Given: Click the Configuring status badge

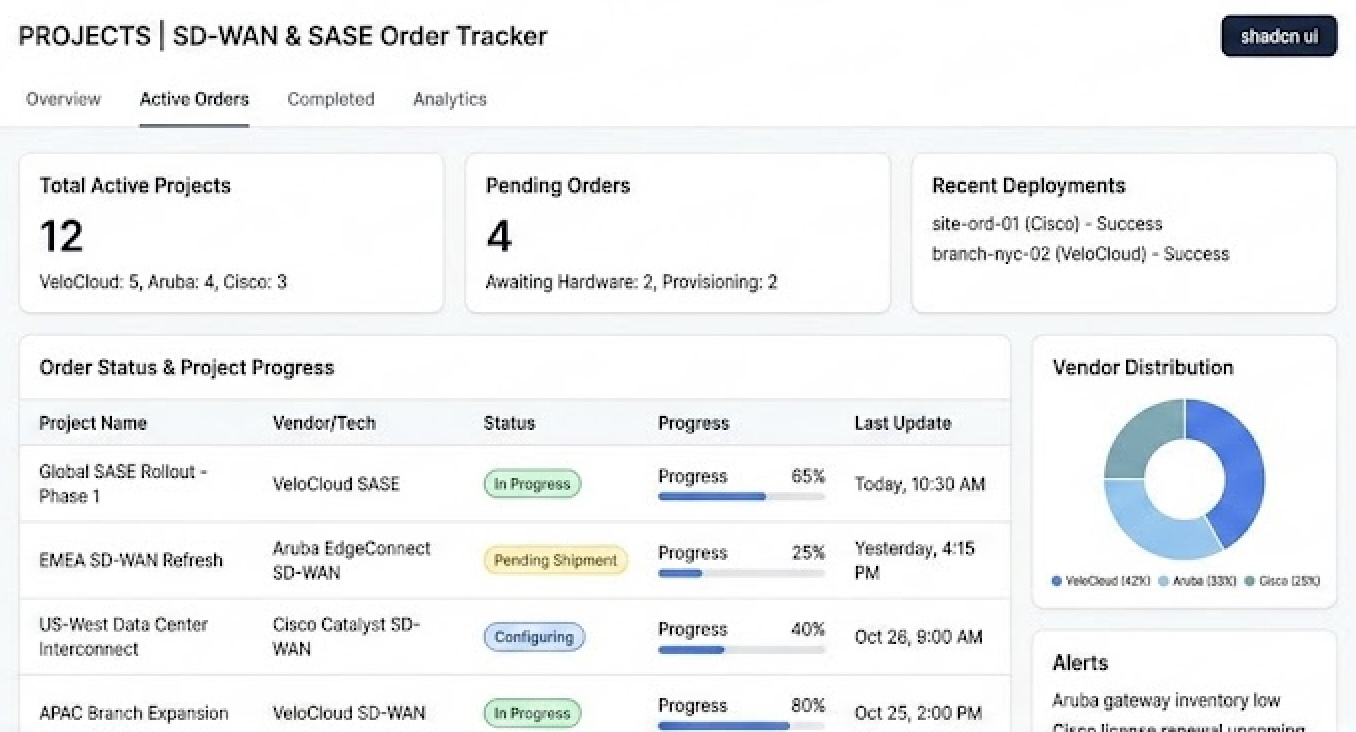Looking at the screenshot, I should pos(534,637).
